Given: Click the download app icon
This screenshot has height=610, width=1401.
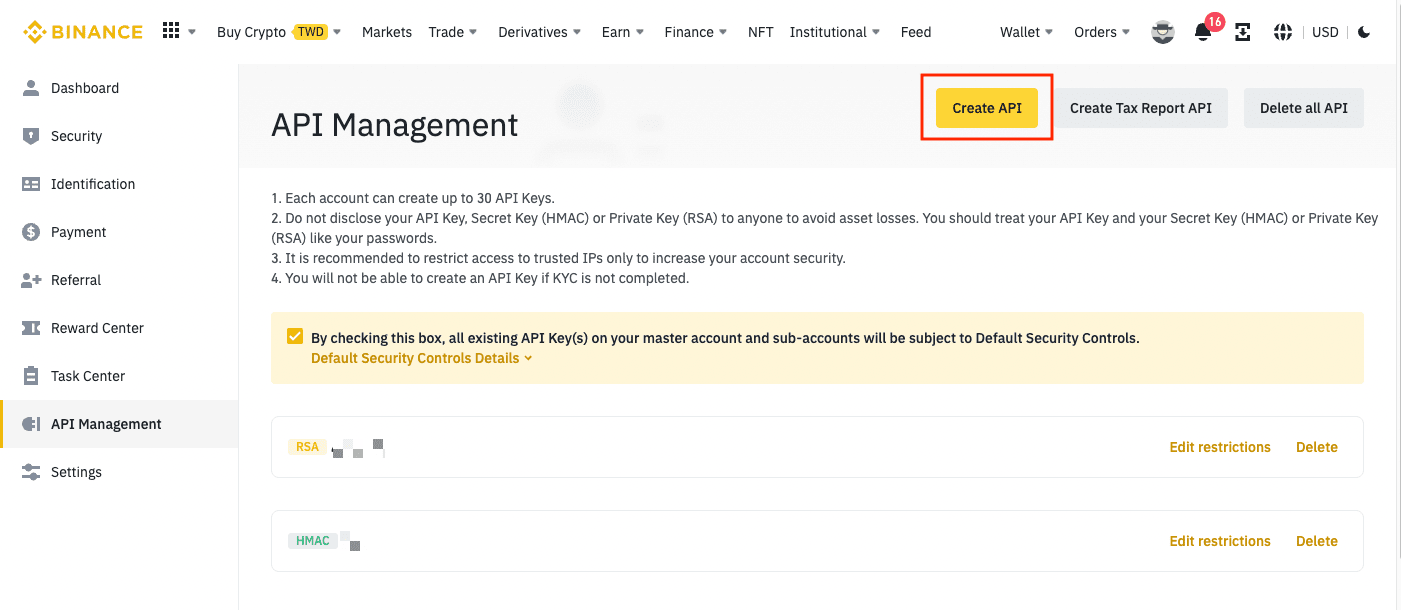Looking at the screenshot, I should (x=1243, y=32).
